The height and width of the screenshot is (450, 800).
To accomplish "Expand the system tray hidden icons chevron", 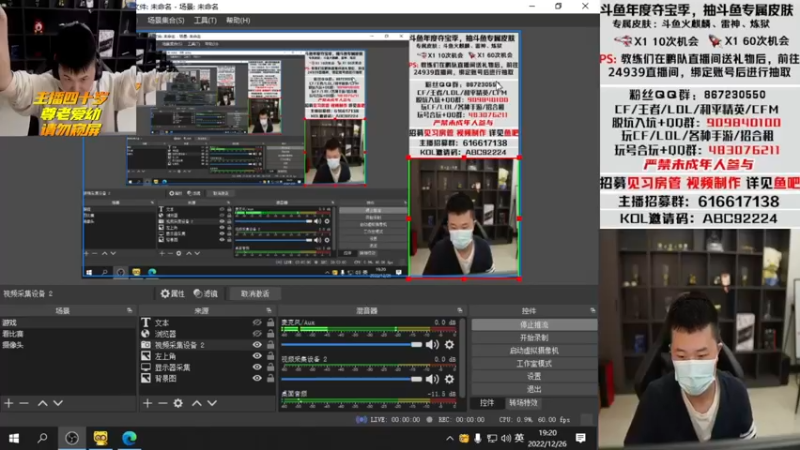I will point(449,438).
